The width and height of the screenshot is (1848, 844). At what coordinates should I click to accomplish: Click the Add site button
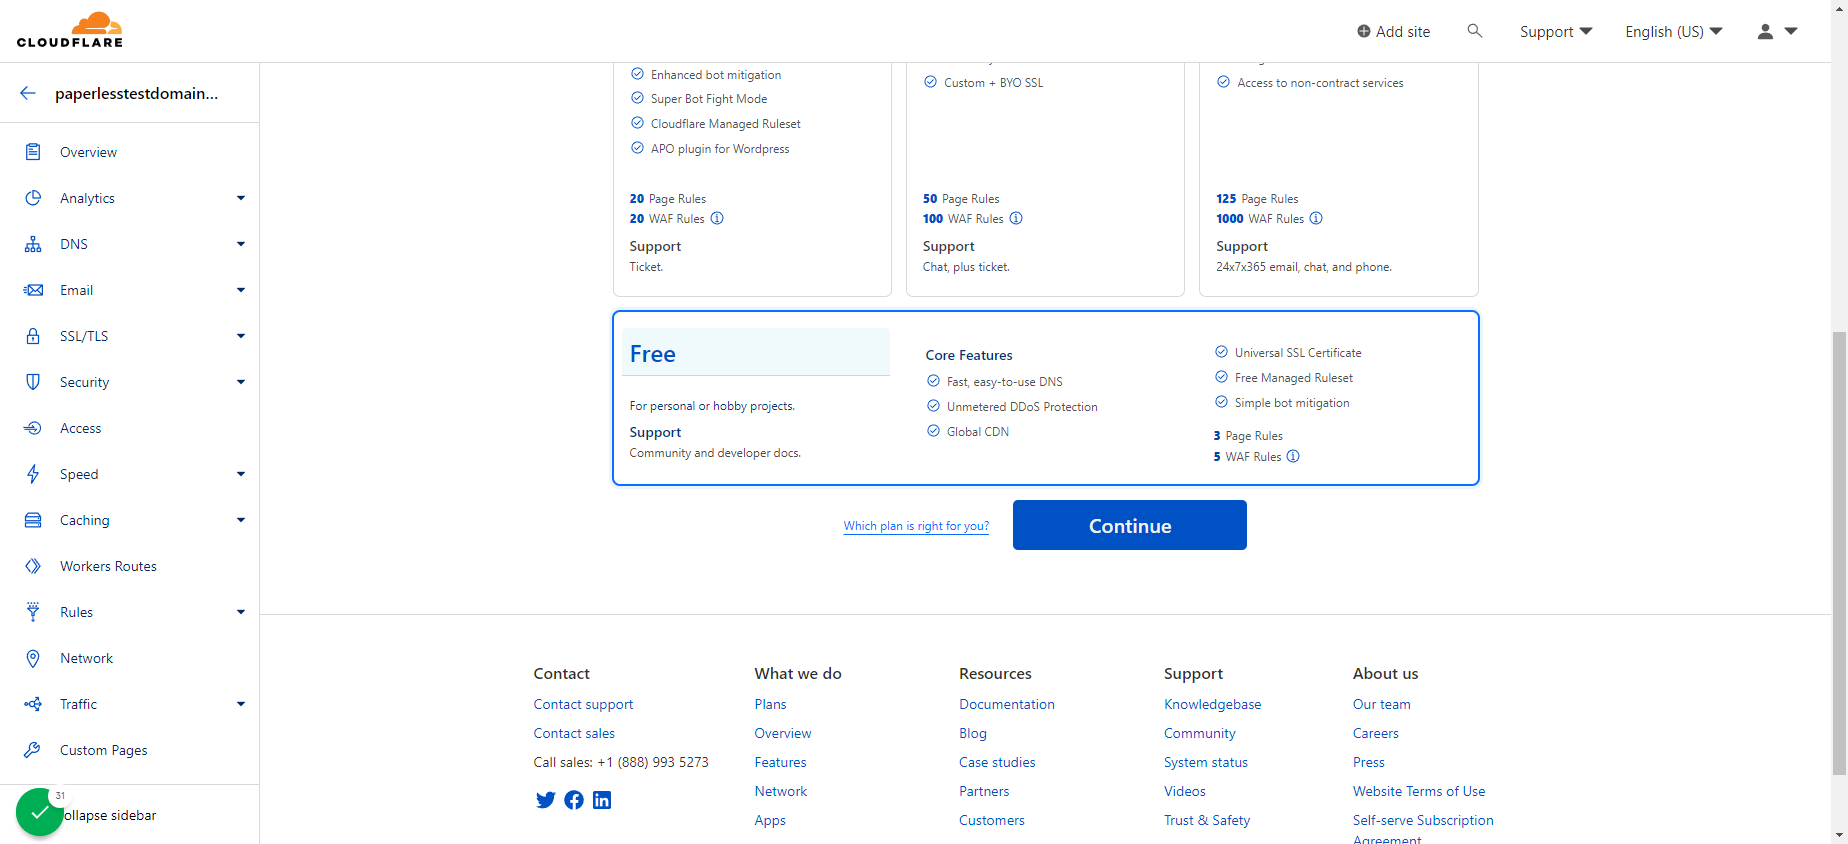(x=1393, y=32)
